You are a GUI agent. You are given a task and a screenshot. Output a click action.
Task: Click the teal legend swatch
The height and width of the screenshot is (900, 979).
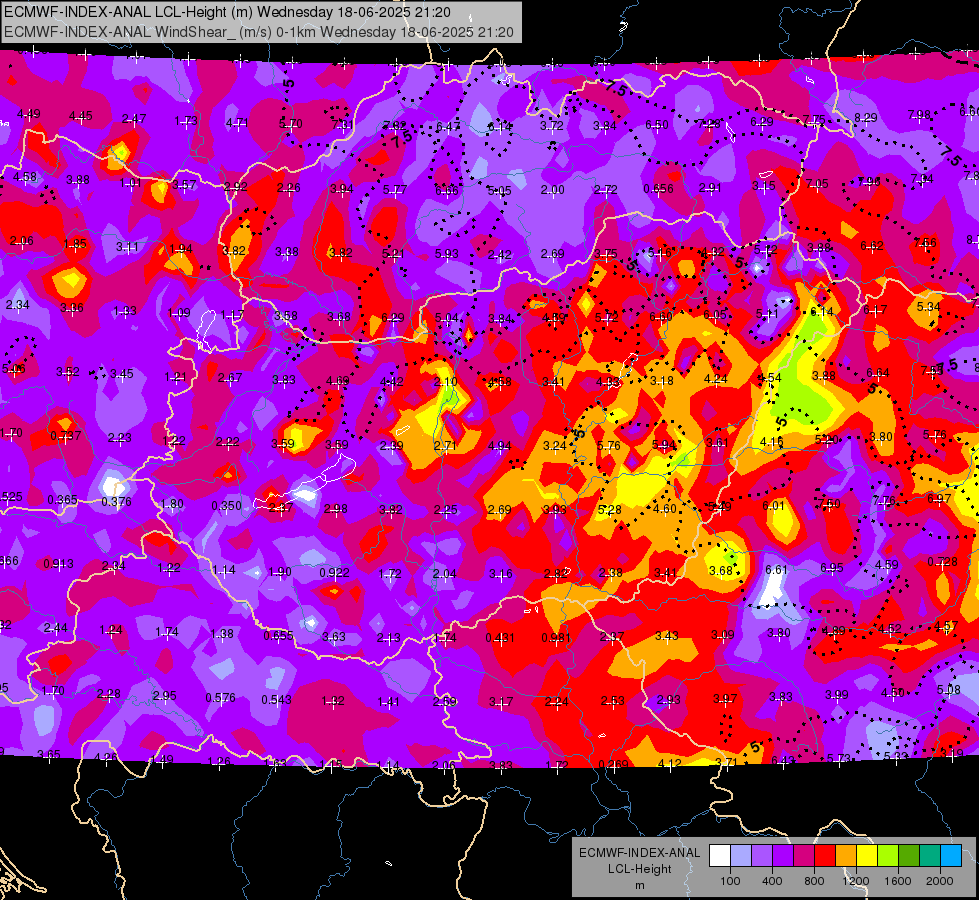point(930,856)
